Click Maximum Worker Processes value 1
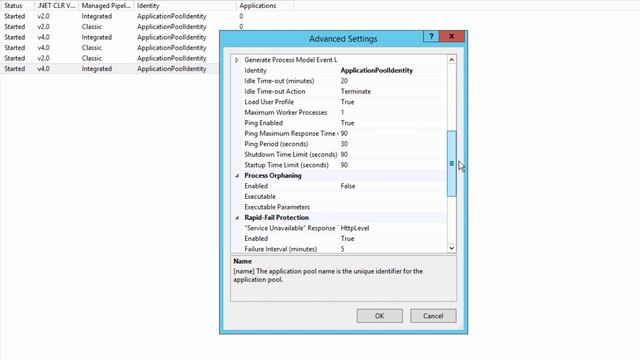Image resolution: width=640 pixels, height=360 pixels. click(342, 113)
